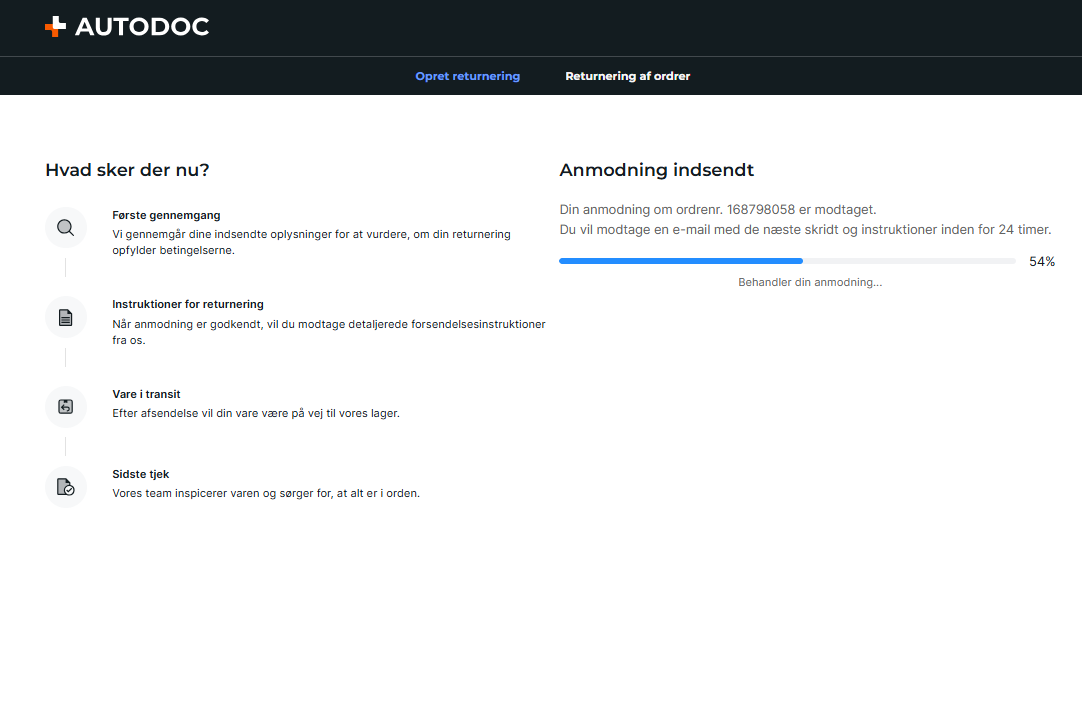This screenshot has height=712, width=1082.
Task: Switch to Returnering af ordrer tab
Action: pyautogui.click(x=627, y=76)
